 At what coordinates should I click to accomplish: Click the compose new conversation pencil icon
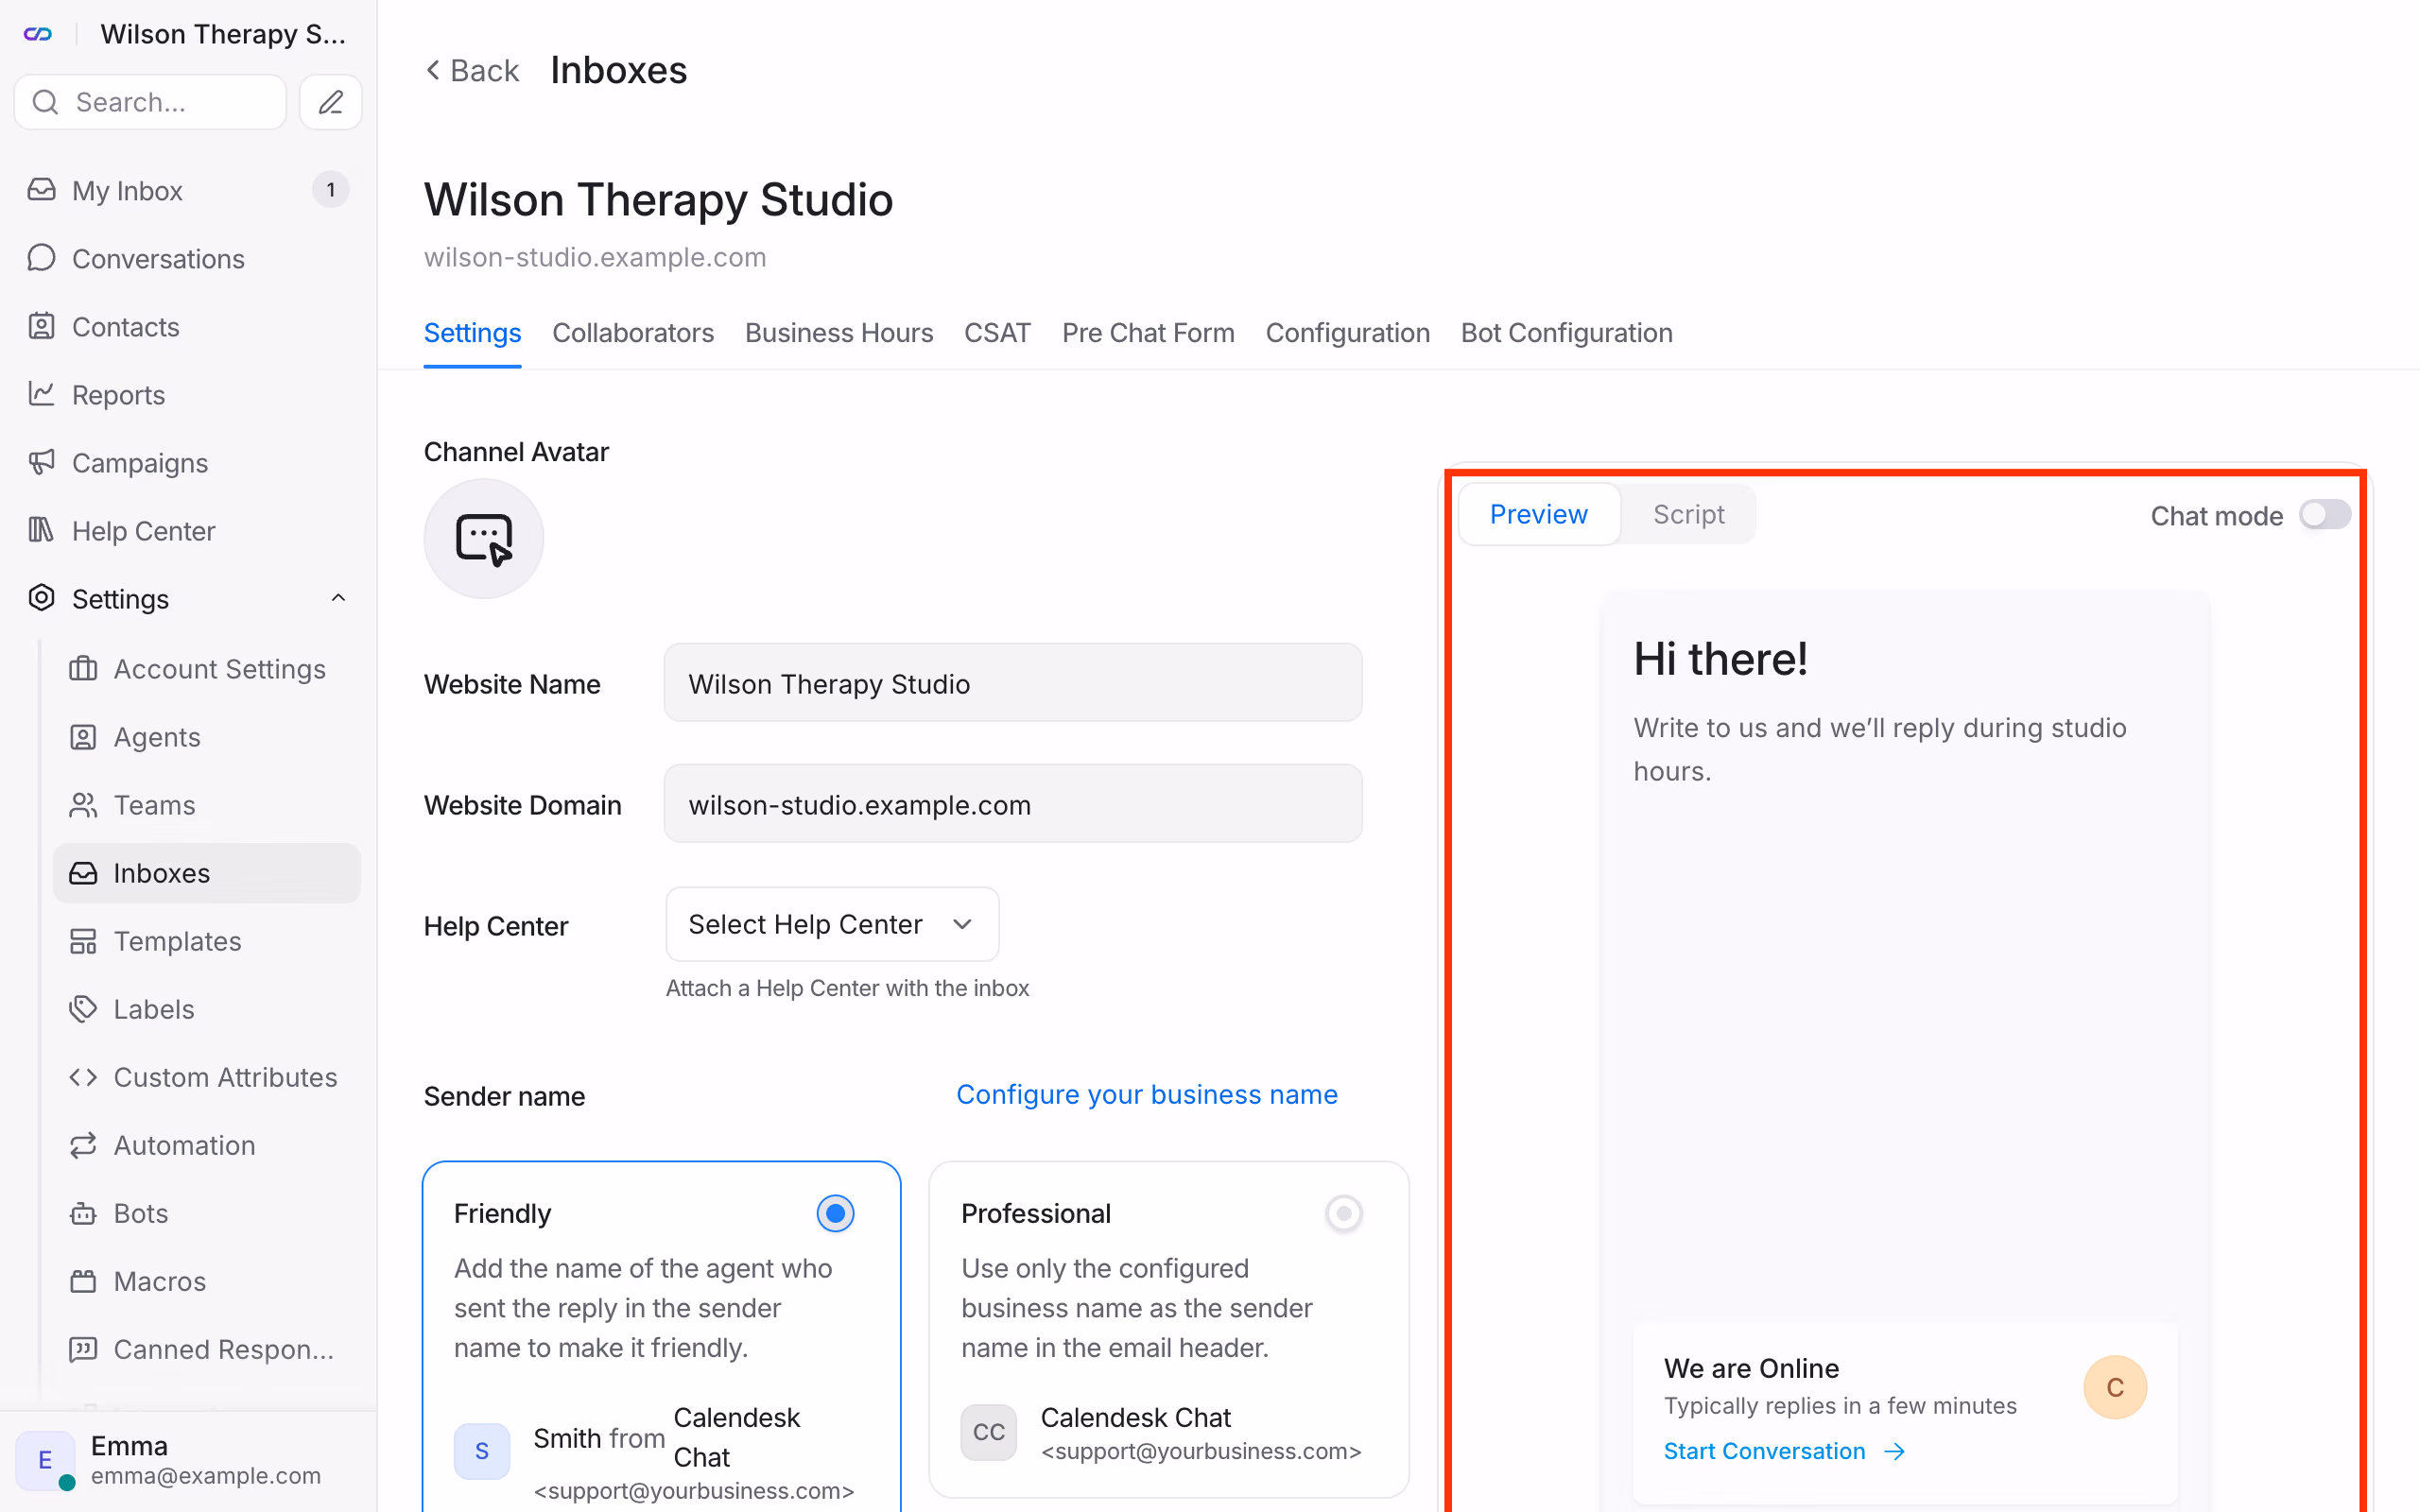[x=330, y=102]
